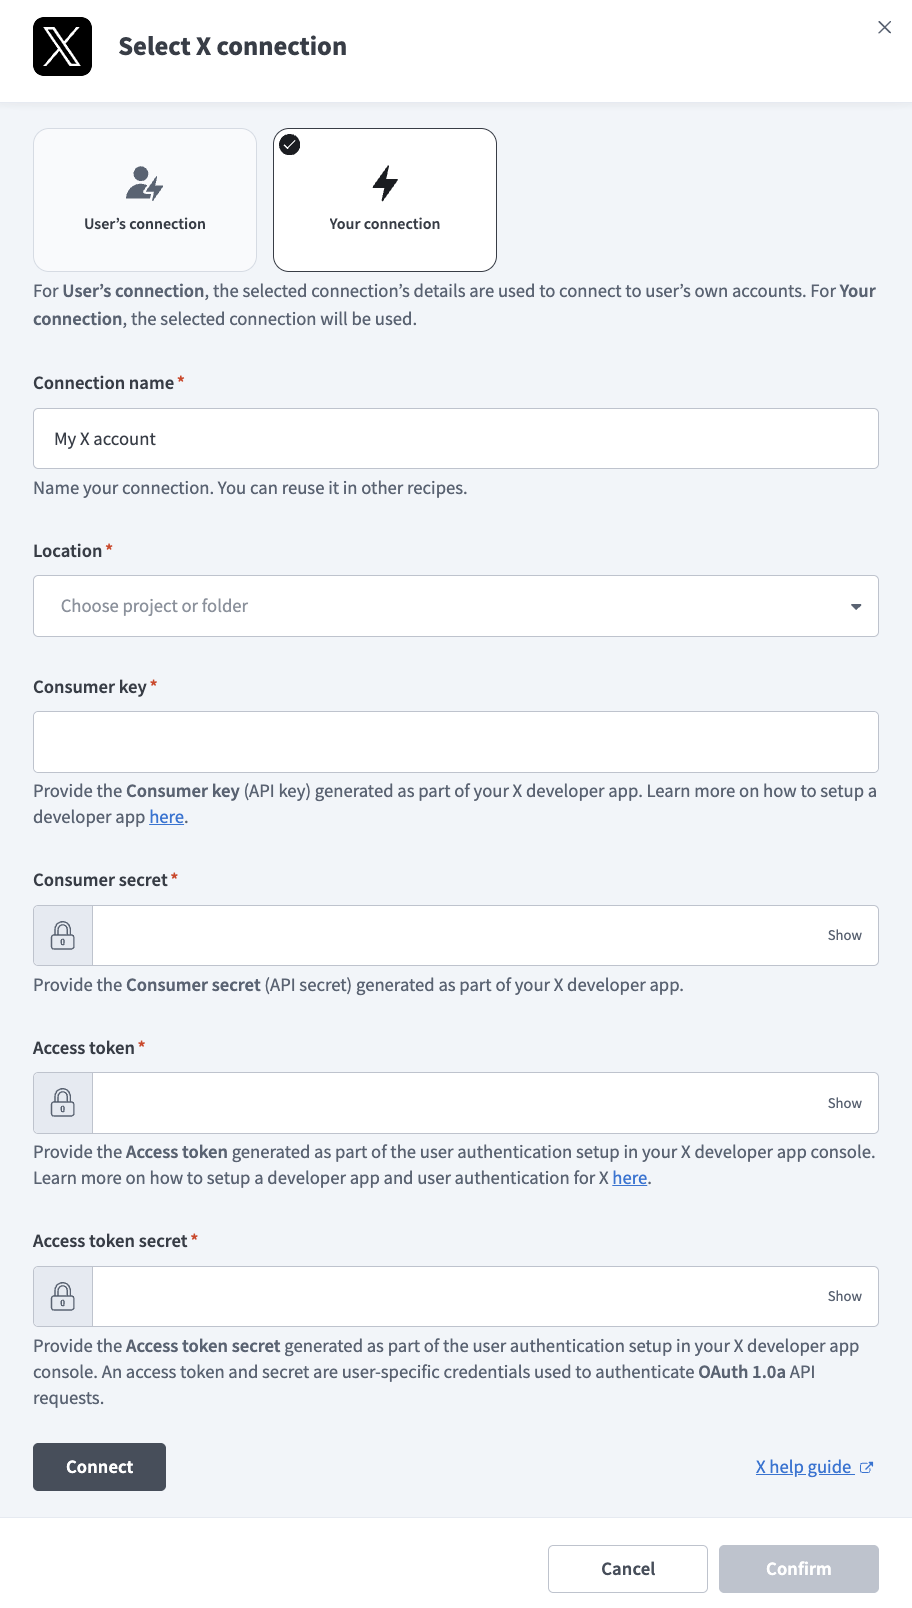
Task: Open the here link under Consumer key
Action: point(166,817)
